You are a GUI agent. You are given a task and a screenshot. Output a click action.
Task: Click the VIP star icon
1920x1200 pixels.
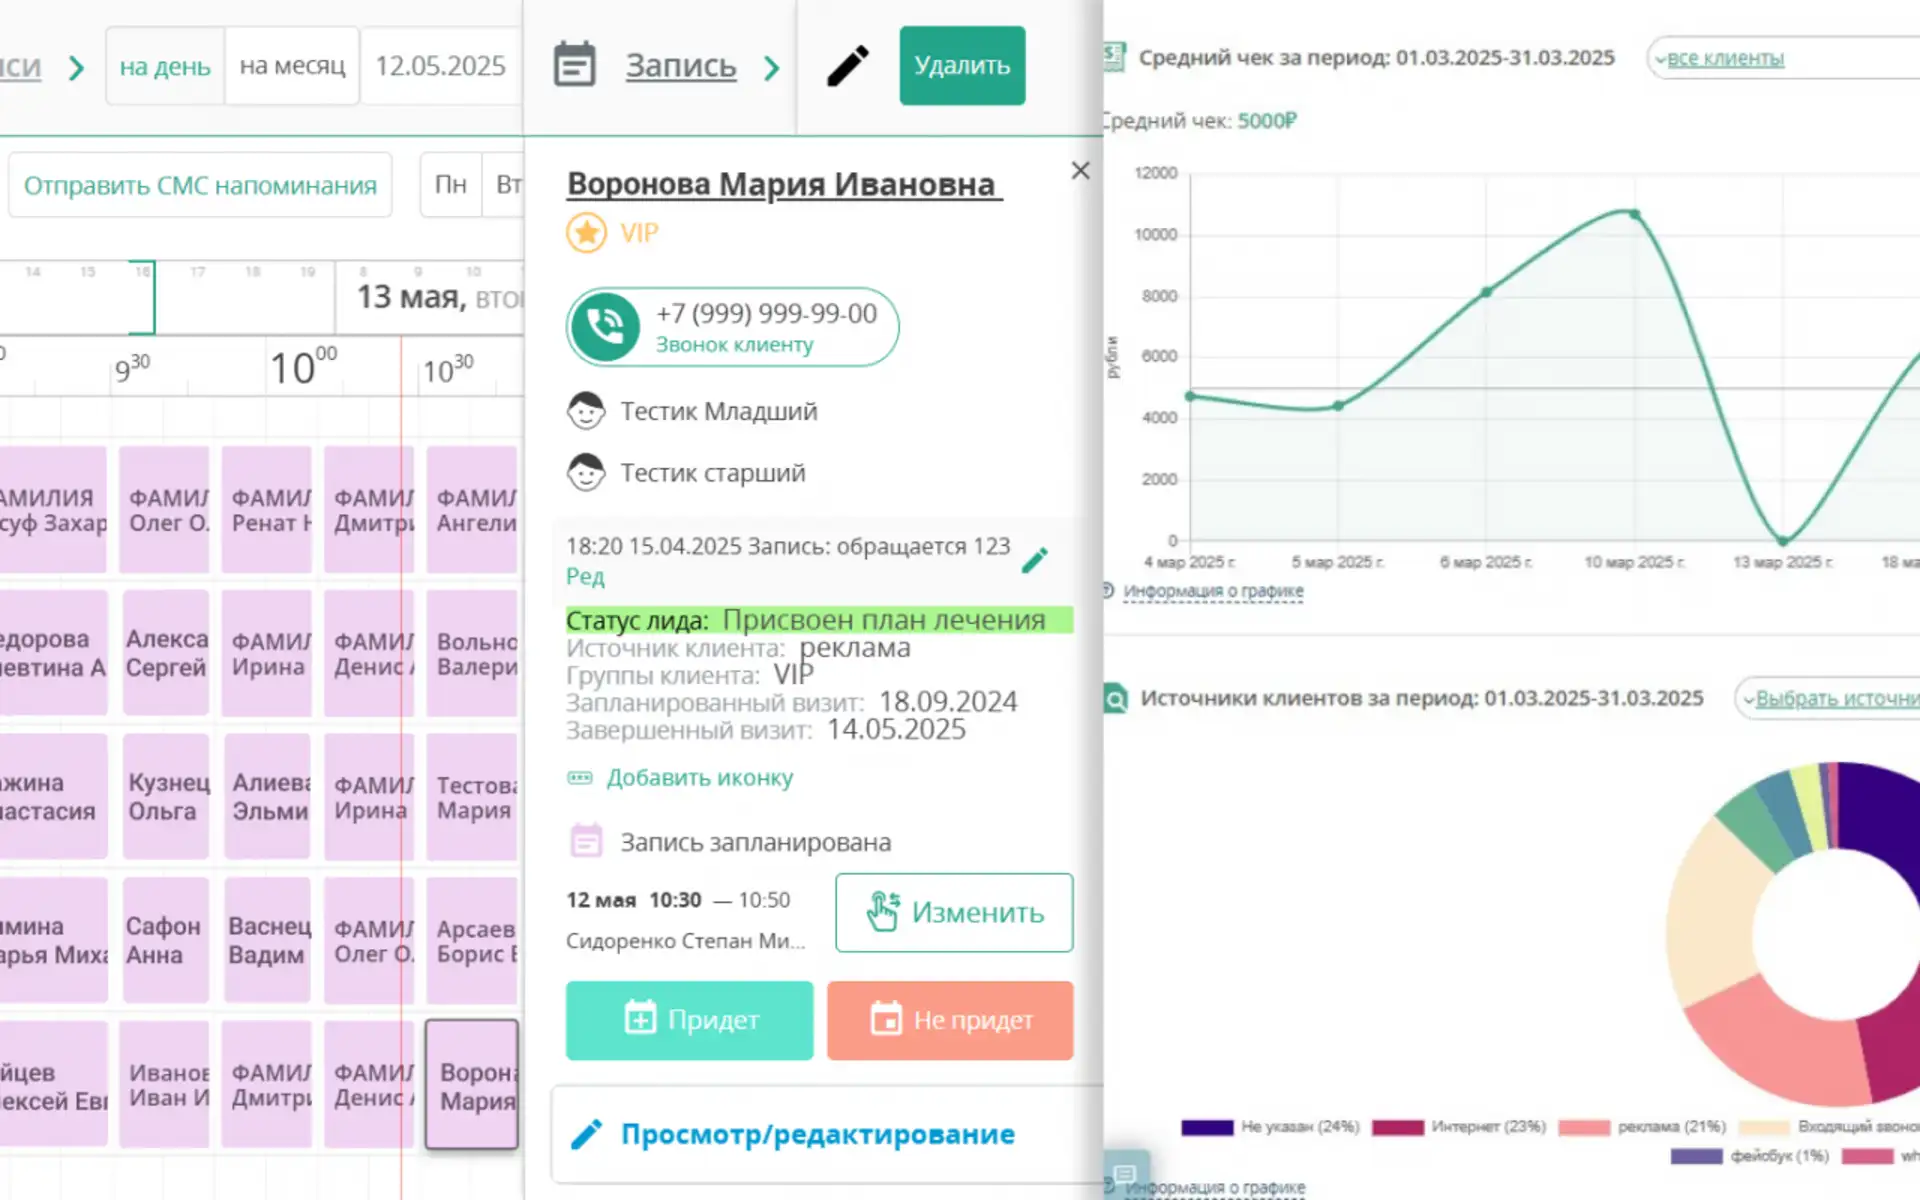click(x=587, y=233)
